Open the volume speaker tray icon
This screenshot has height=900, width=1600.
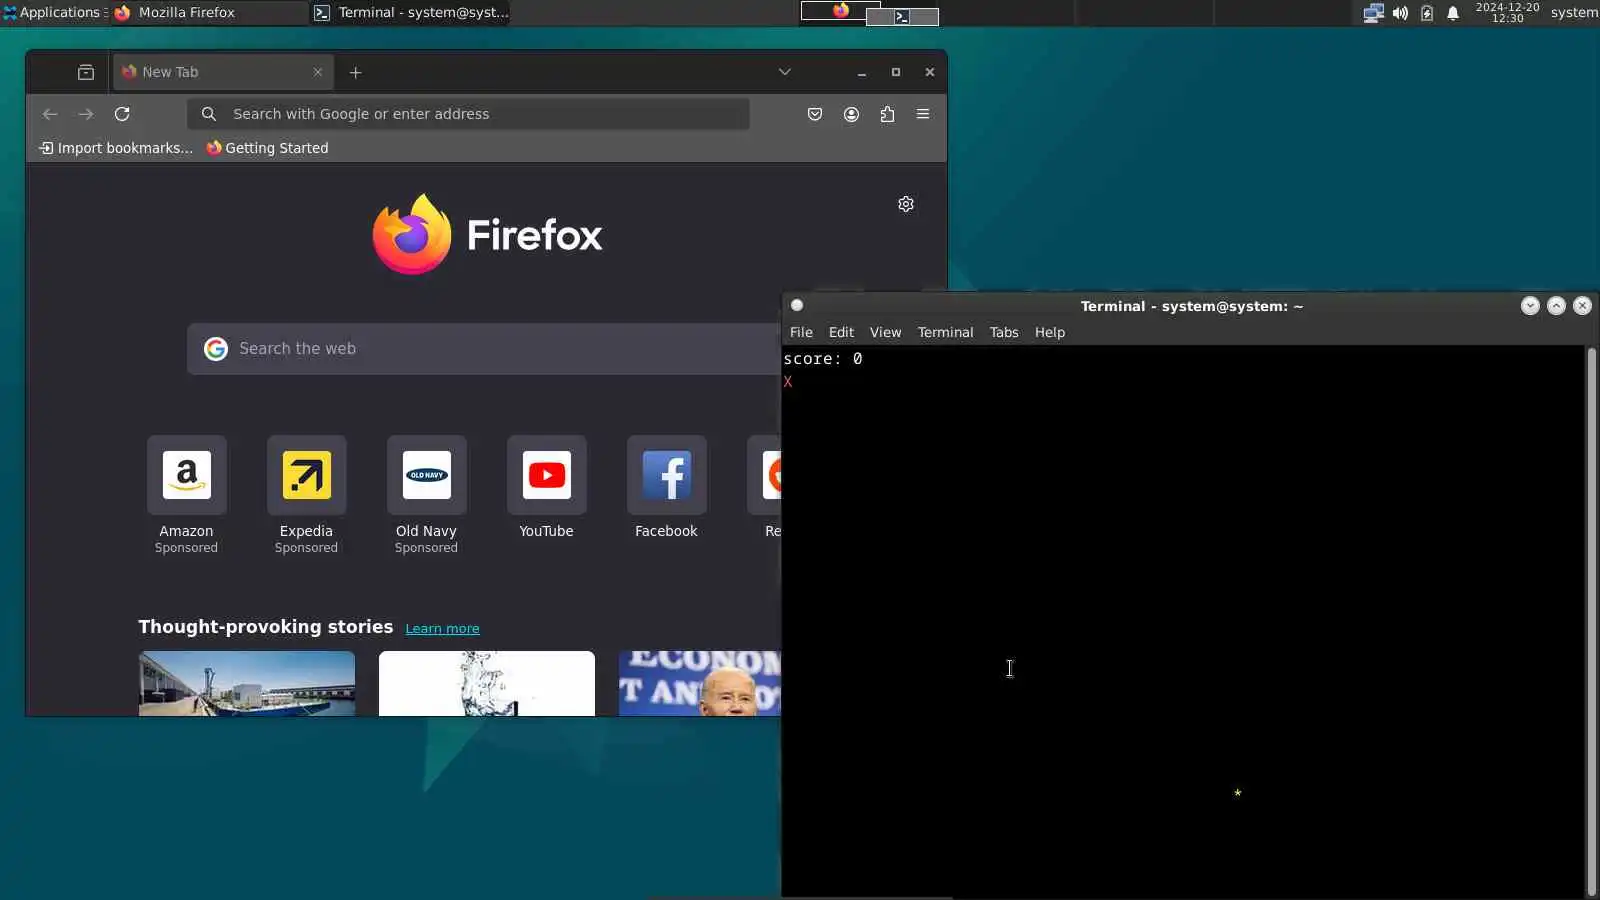pos(1400,13)
